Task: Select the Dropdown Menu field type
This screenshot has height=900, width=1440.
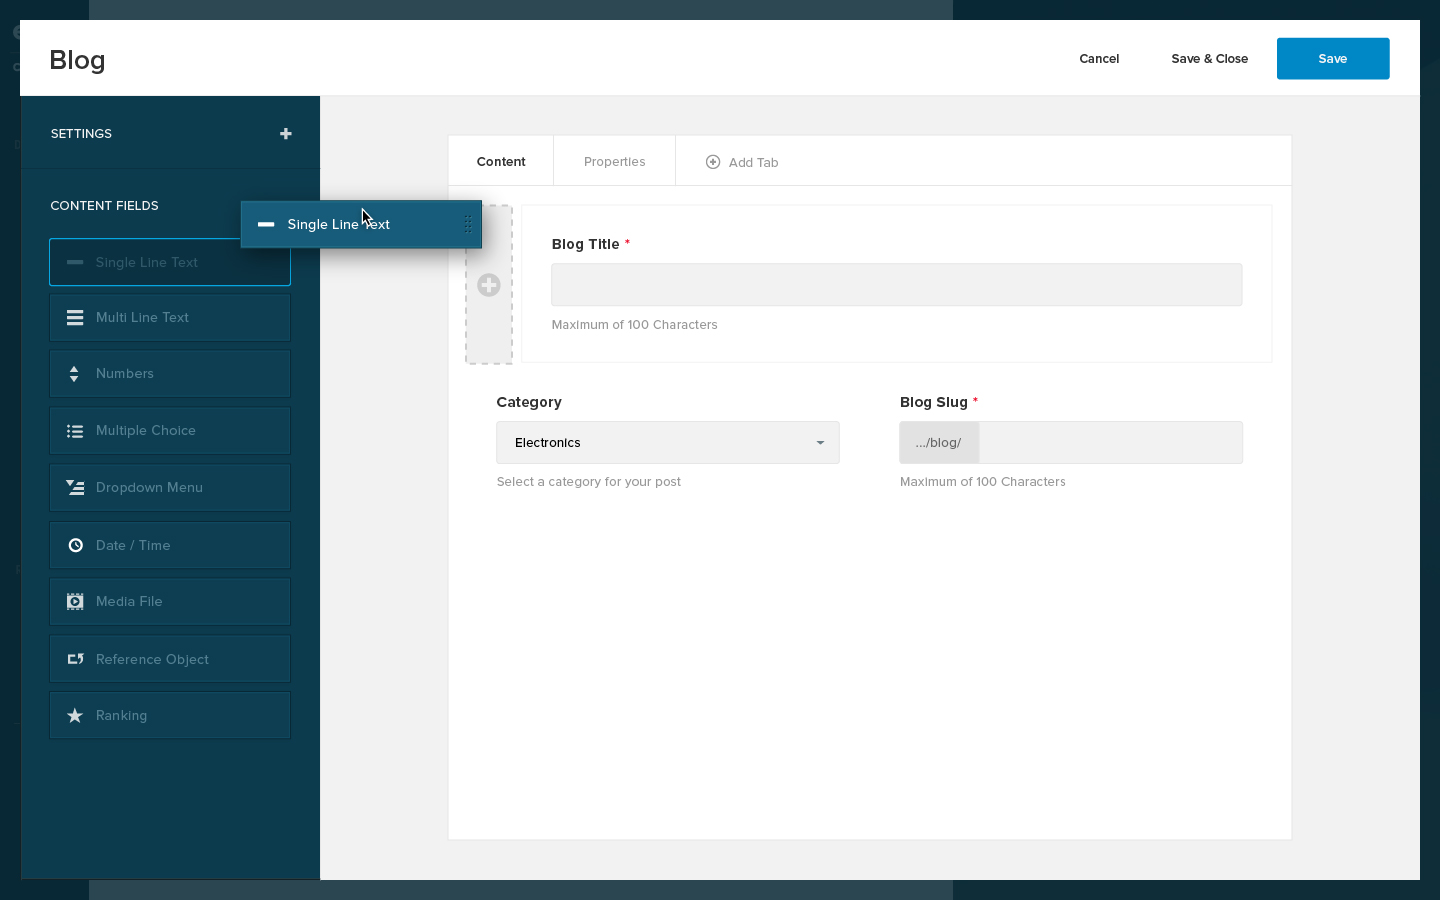Action: pos(170,487)
